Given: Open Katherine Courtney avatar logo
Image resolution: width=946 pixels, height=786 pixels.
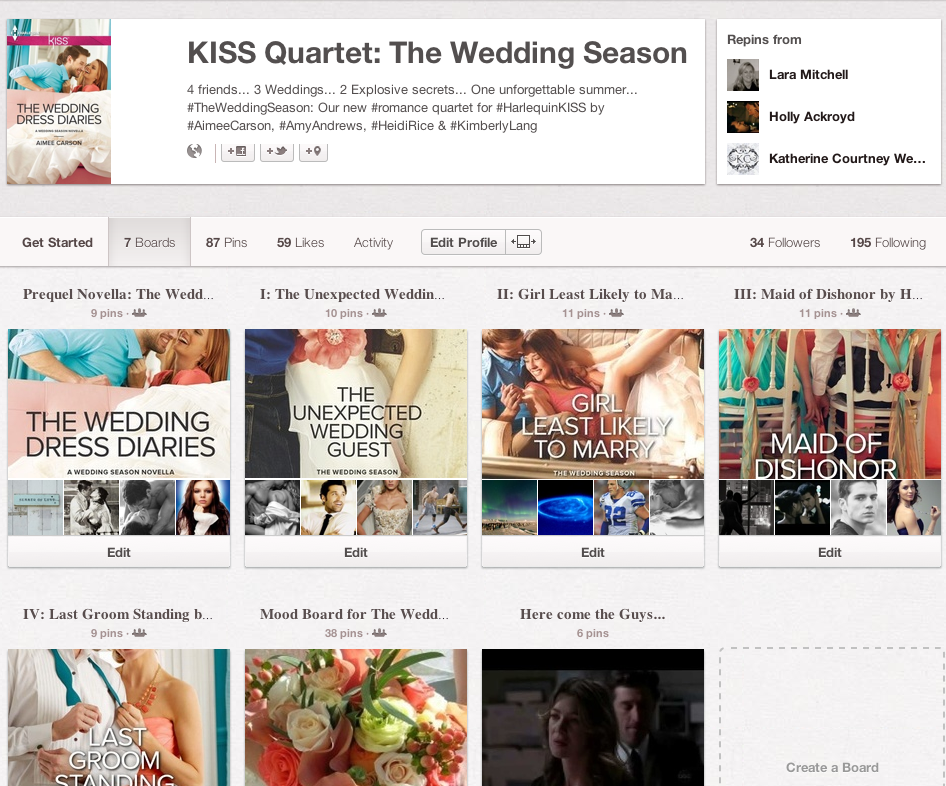Looking at the screenshot, I should tap(743, 159).
